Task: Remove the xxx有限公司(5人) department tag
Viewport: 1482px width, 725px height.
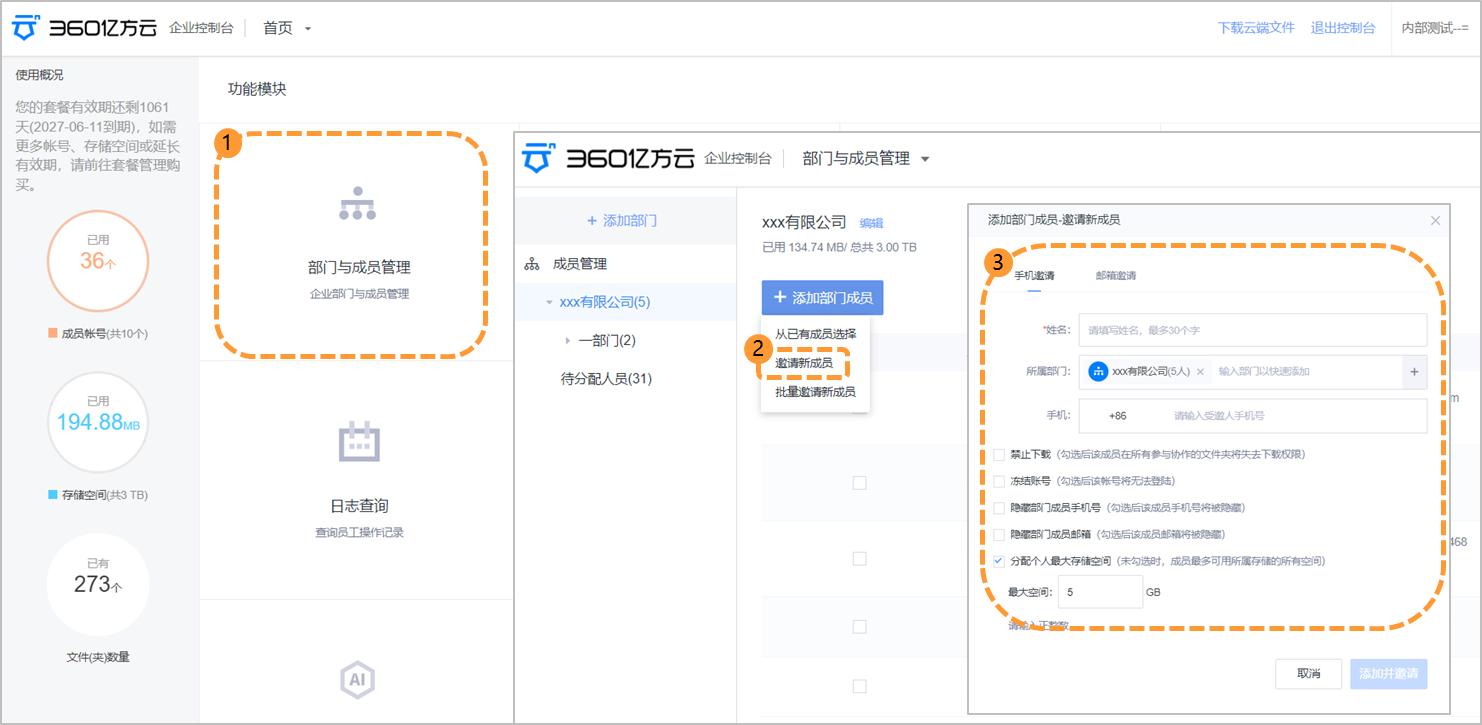Action: tap(1200, 371)
